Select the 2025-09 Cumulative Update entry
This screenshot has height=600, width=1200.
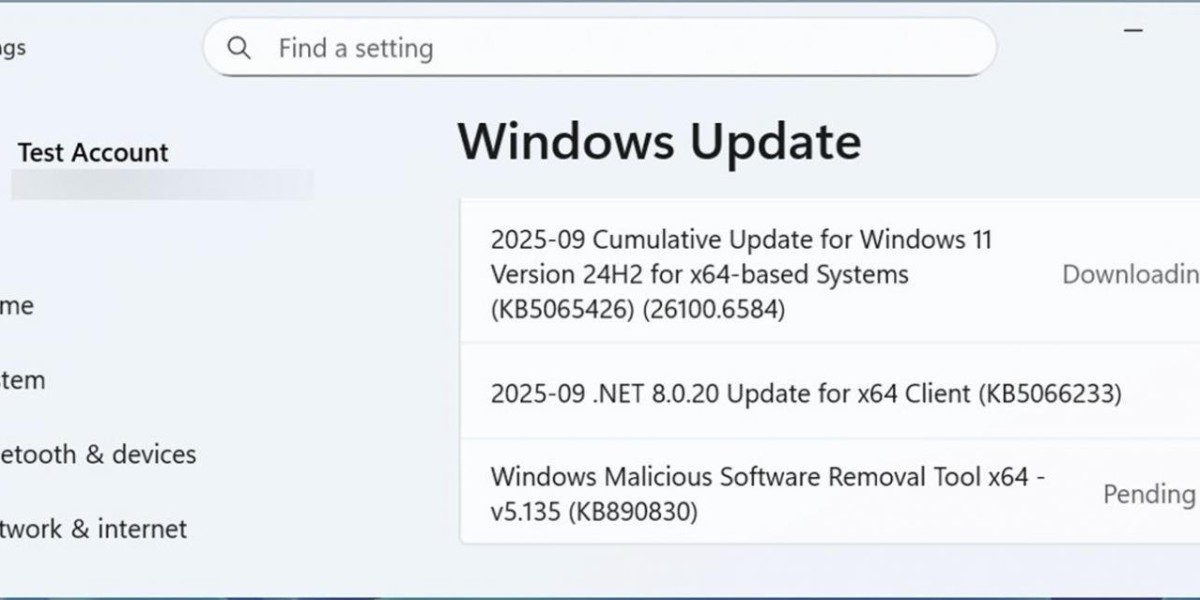pos(741,240)
